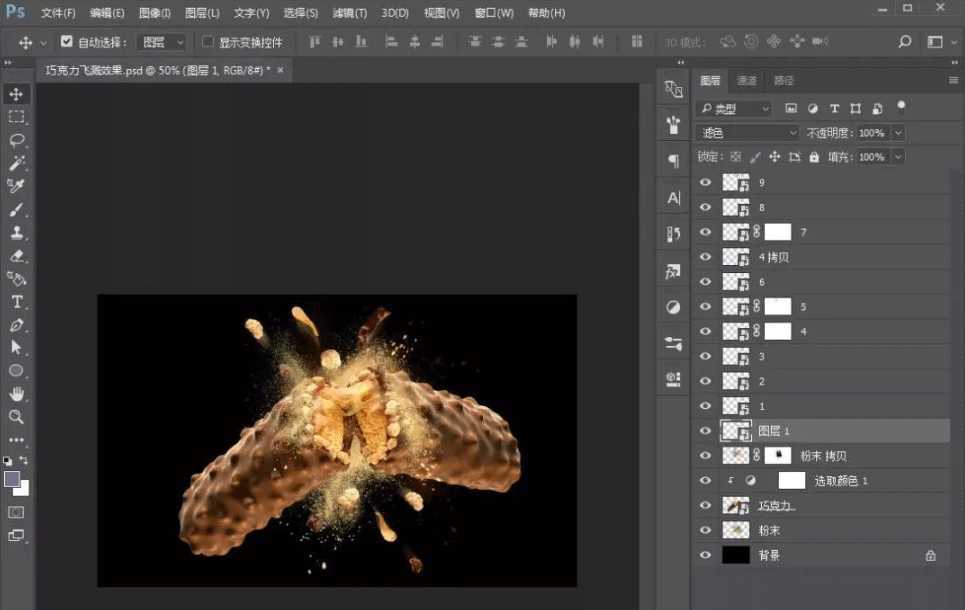Select the Lasso tool
The height and width of the screenshot is (610, 965).
(x=17, y=140)
